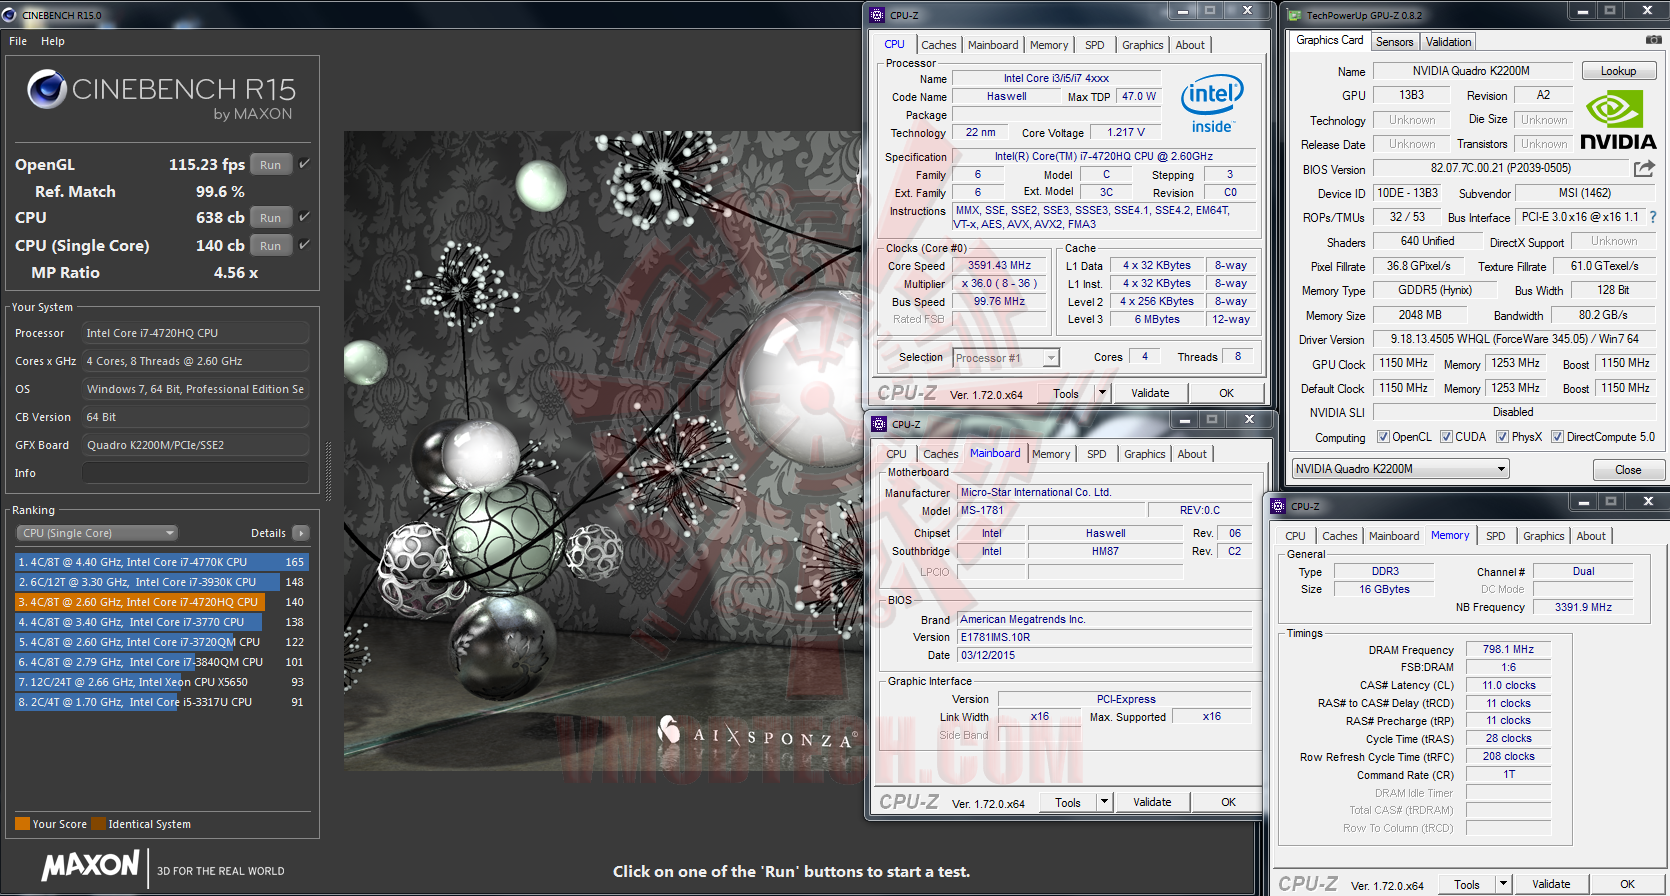Expand Tools arrow in CPU-Z Memory window
Image resolution: width=1670 pixels, height=896 pixels.
(1503, 884)
